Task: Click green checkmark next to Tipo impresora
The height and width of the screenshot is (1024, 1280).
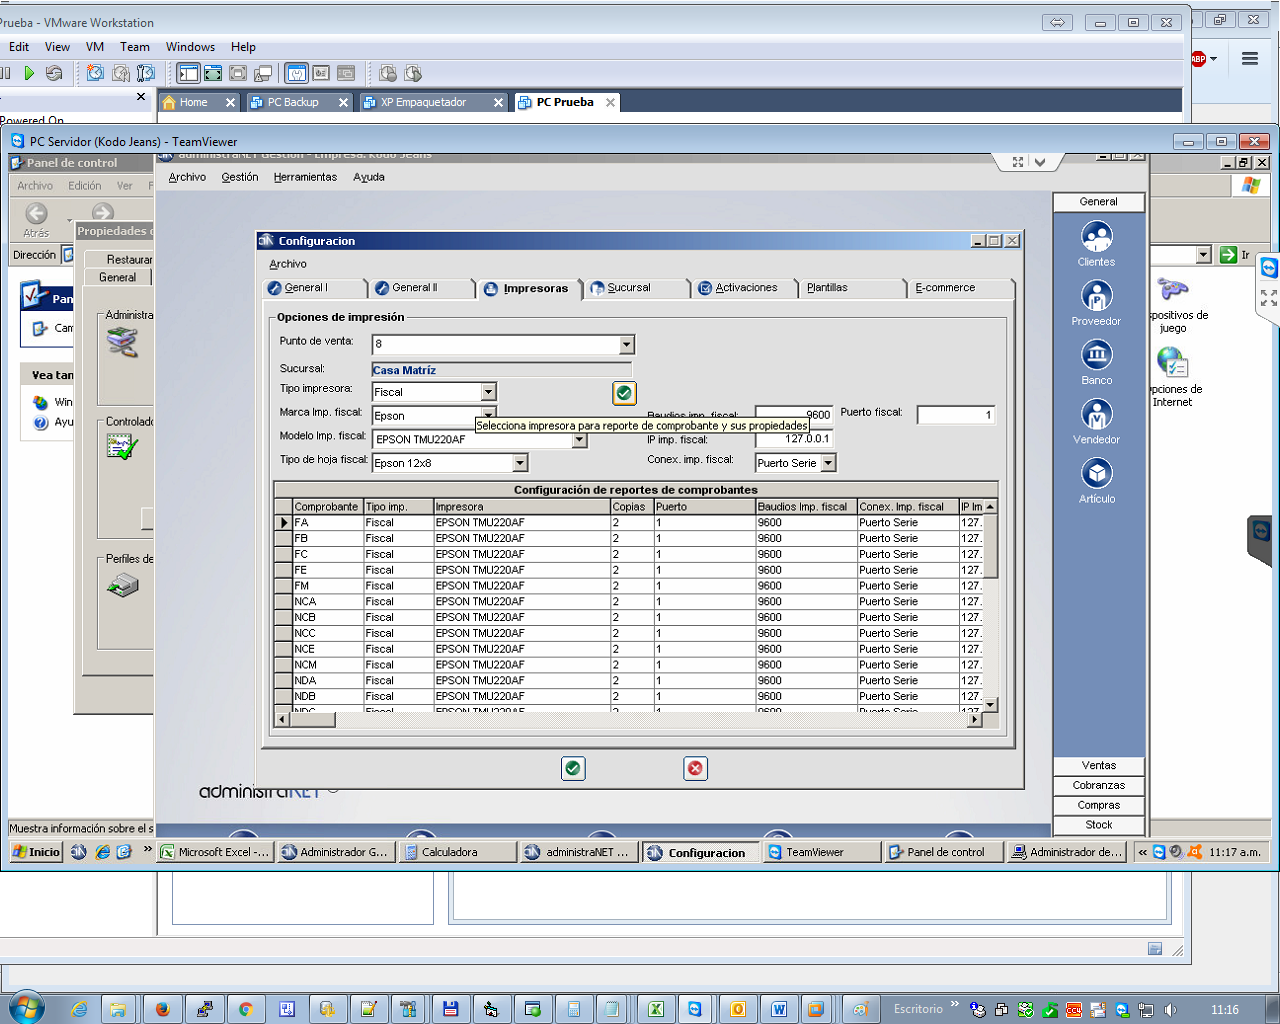Action: point(624,393)
